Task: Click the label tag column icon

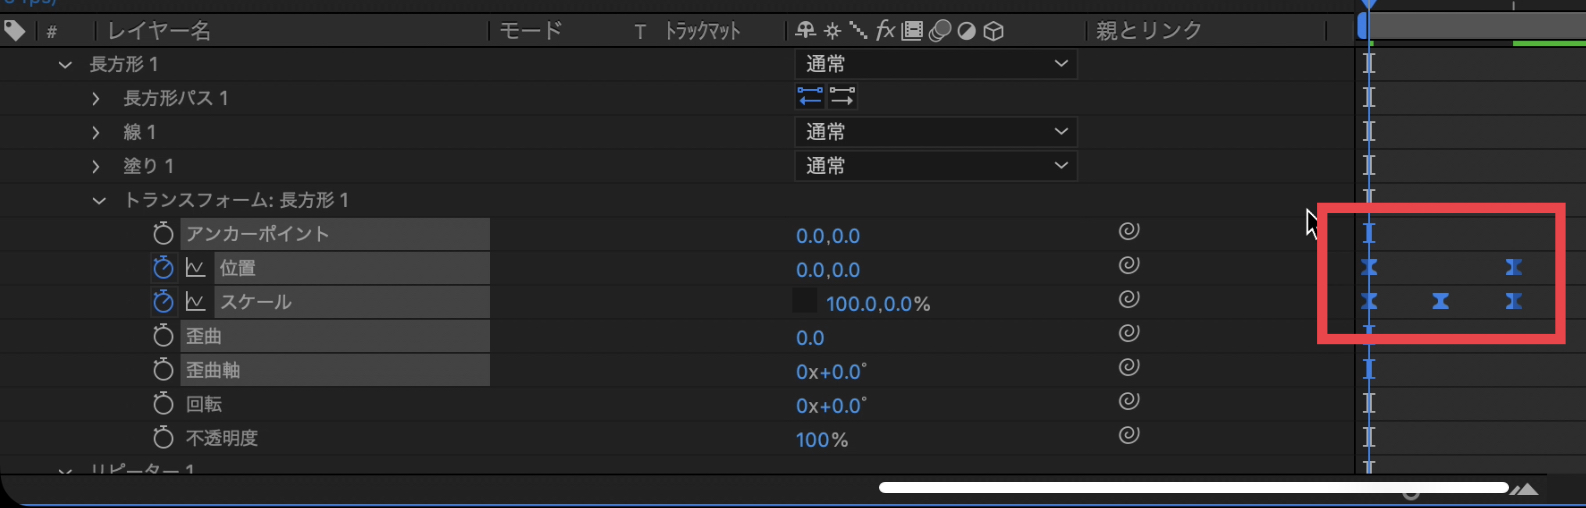Action: point(14,31)
